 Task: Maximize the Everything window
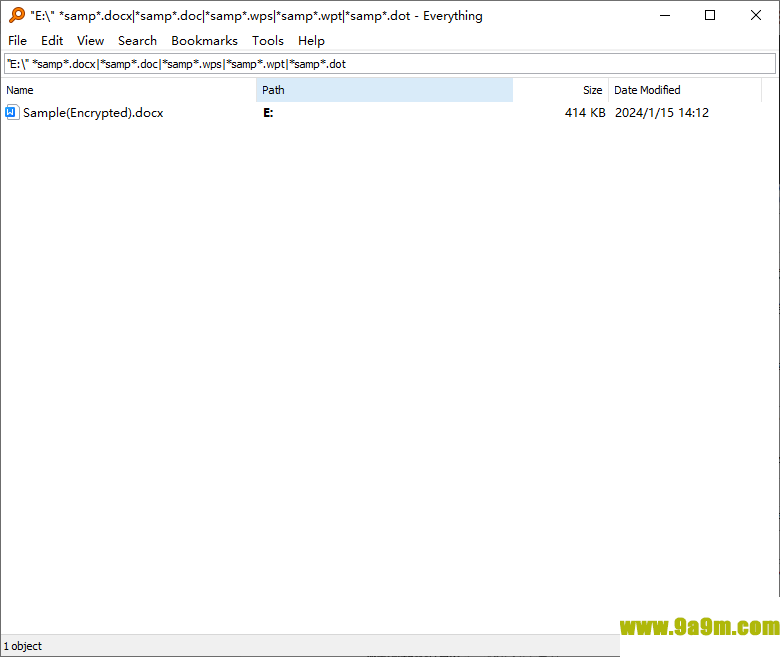tap(710, 15)
